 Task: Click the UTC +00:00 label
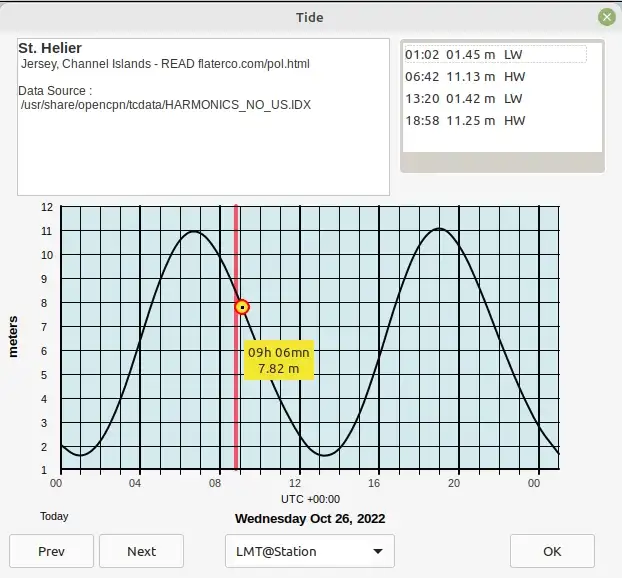coord(311,499)
